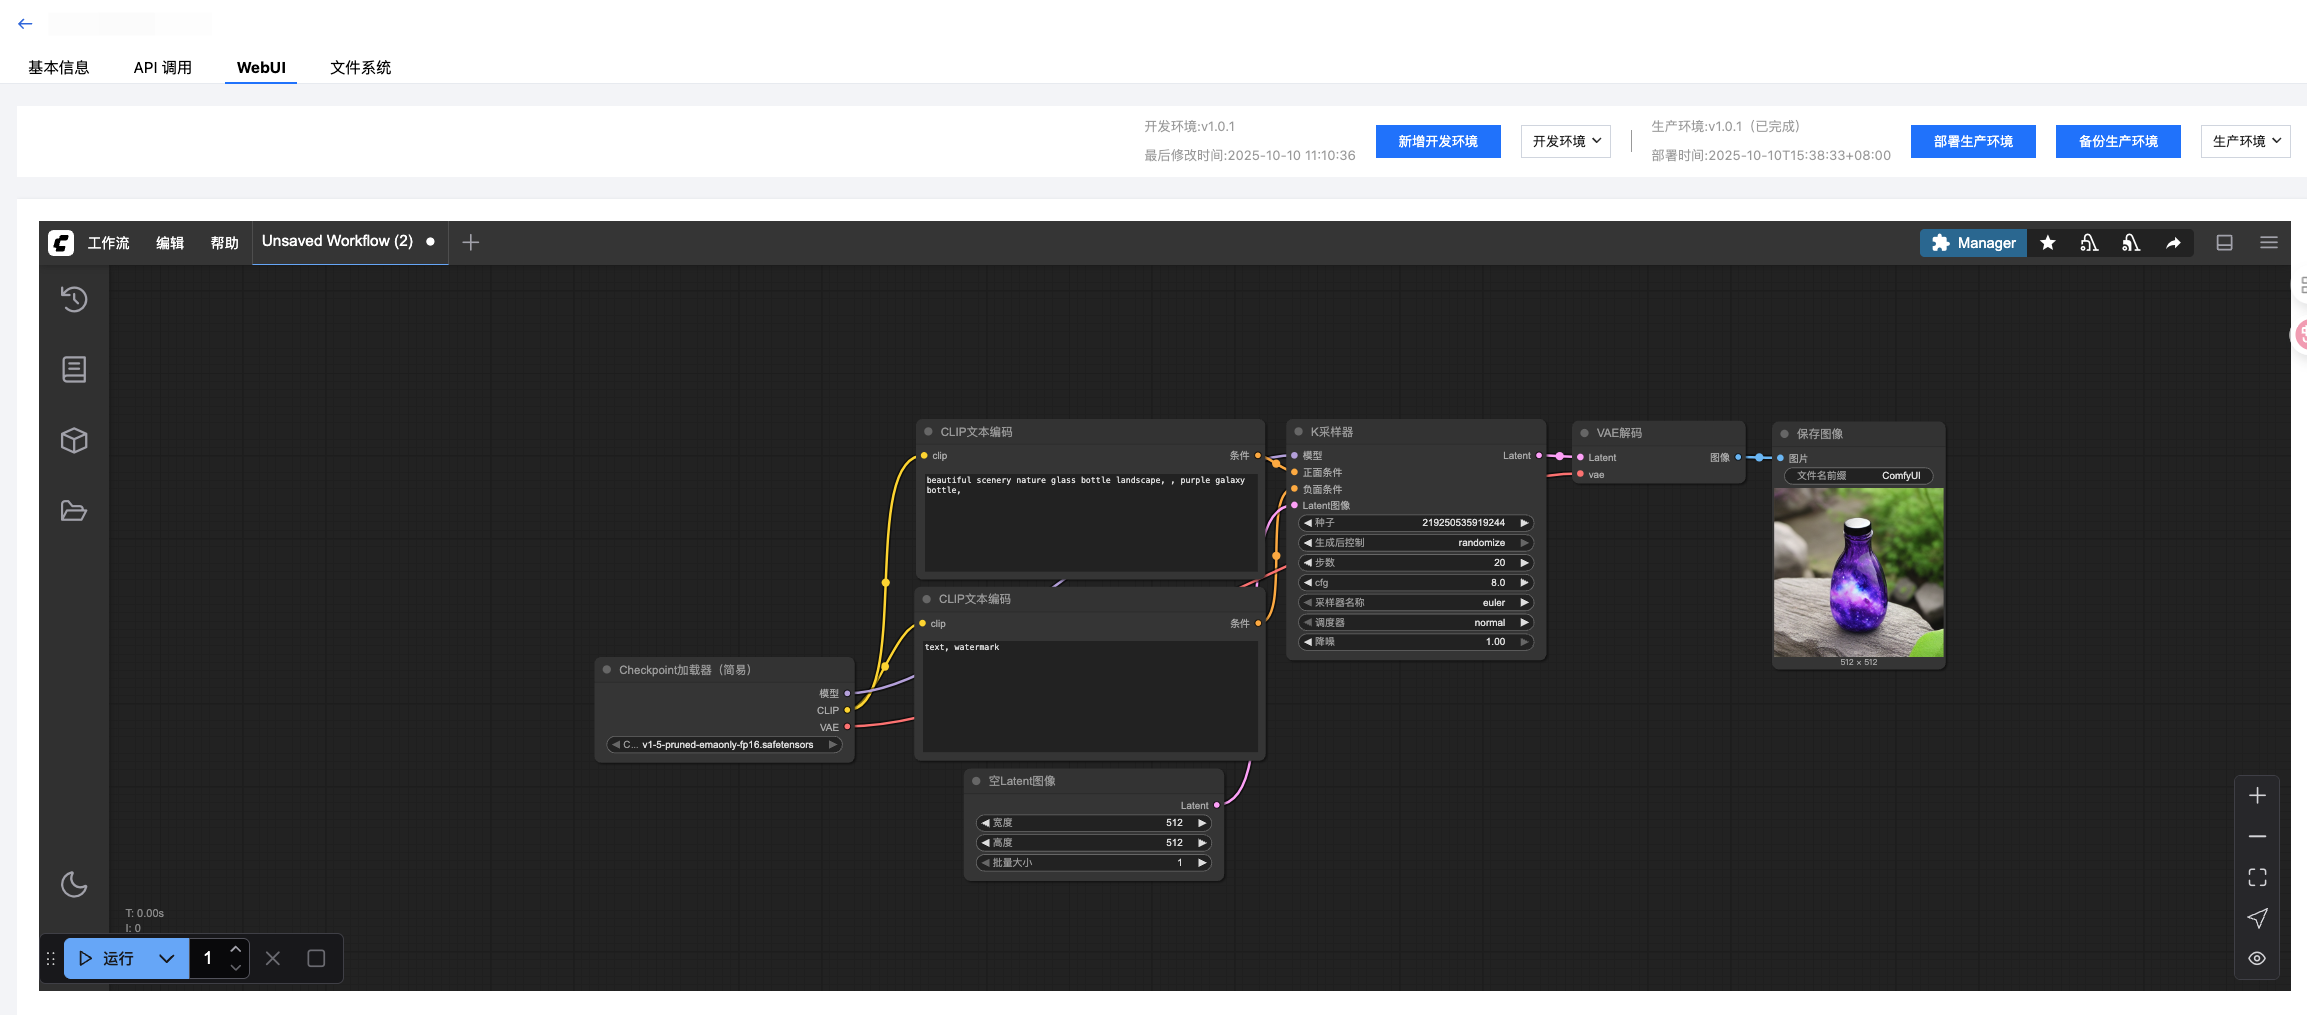Expand the 生产环境 dropdown

2245,141
